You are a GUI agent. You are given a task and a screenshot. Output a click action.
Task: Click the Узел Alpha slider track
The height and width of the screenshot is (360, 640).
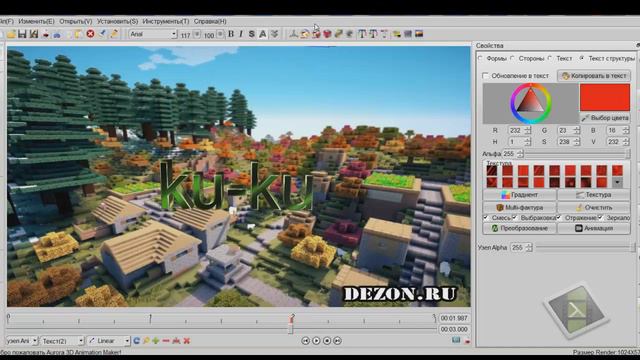click(585, 247)
